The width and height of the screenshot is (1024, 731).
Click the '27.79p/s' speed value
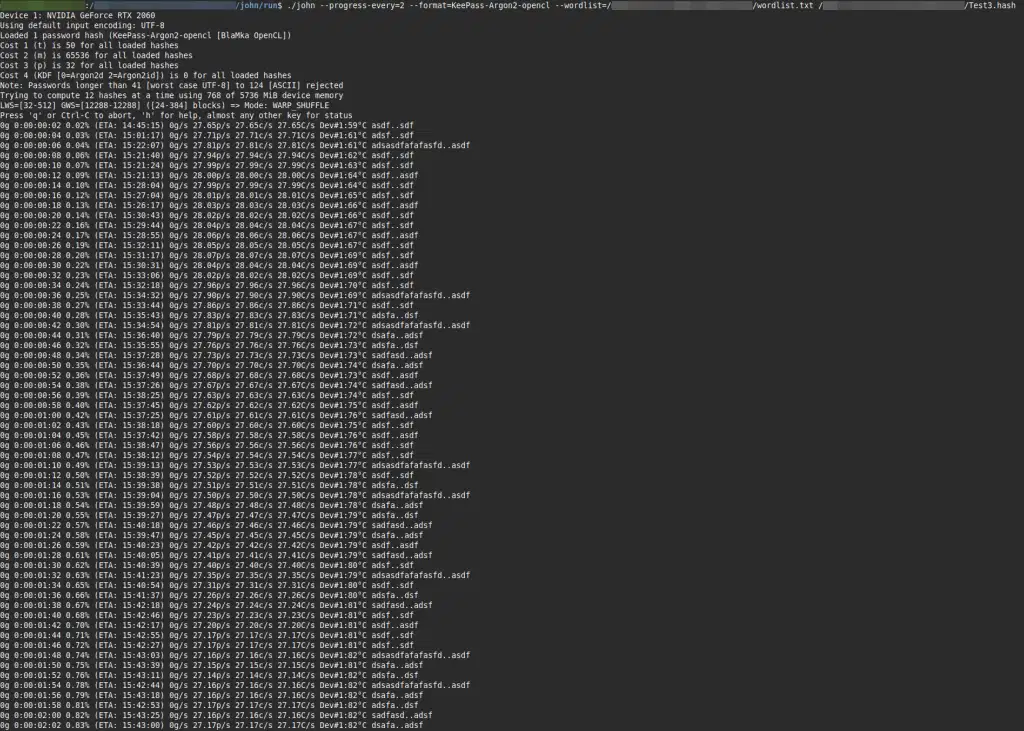coord(211,335)
